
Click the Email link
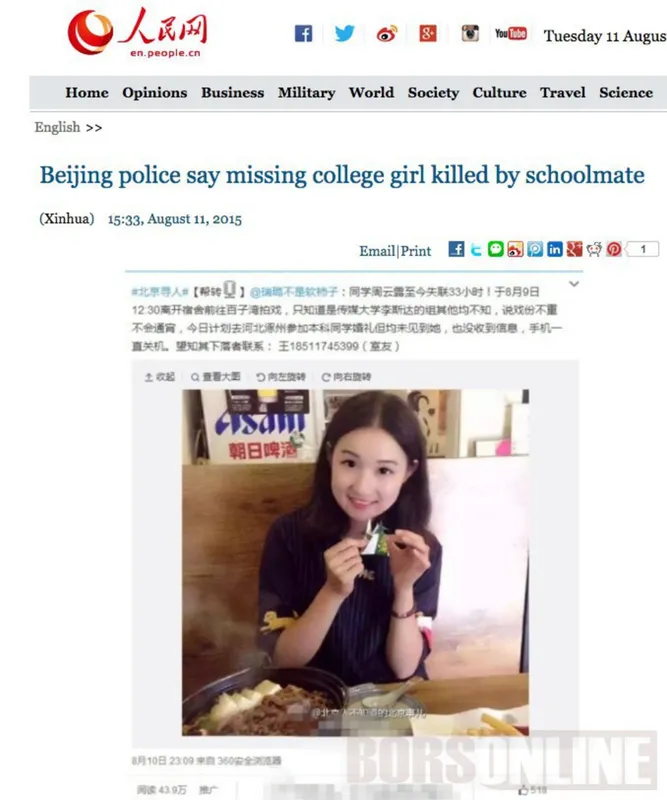point(377,251)
